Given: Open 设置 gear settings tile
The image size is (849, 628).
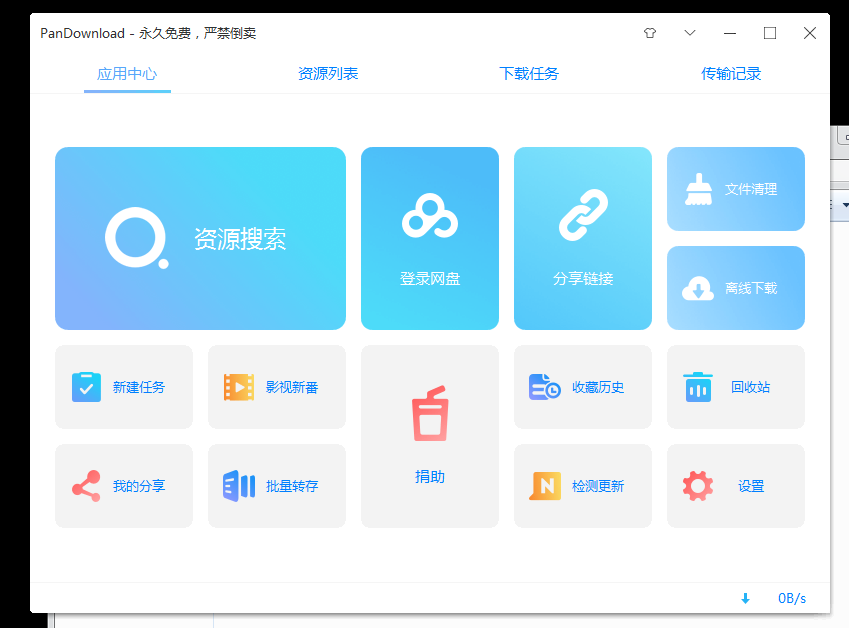Looking at the screenshot, I should (698, 486).
